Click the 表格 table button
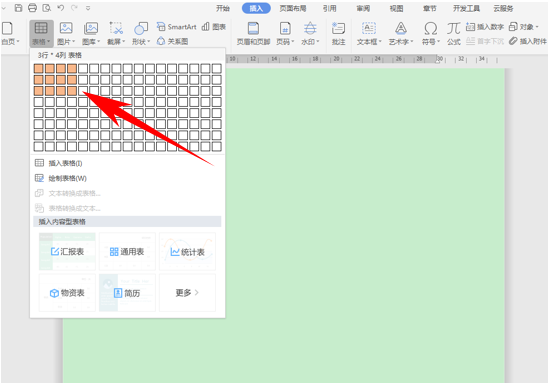The width and height of the screenshot is (548, 383). 41,33
